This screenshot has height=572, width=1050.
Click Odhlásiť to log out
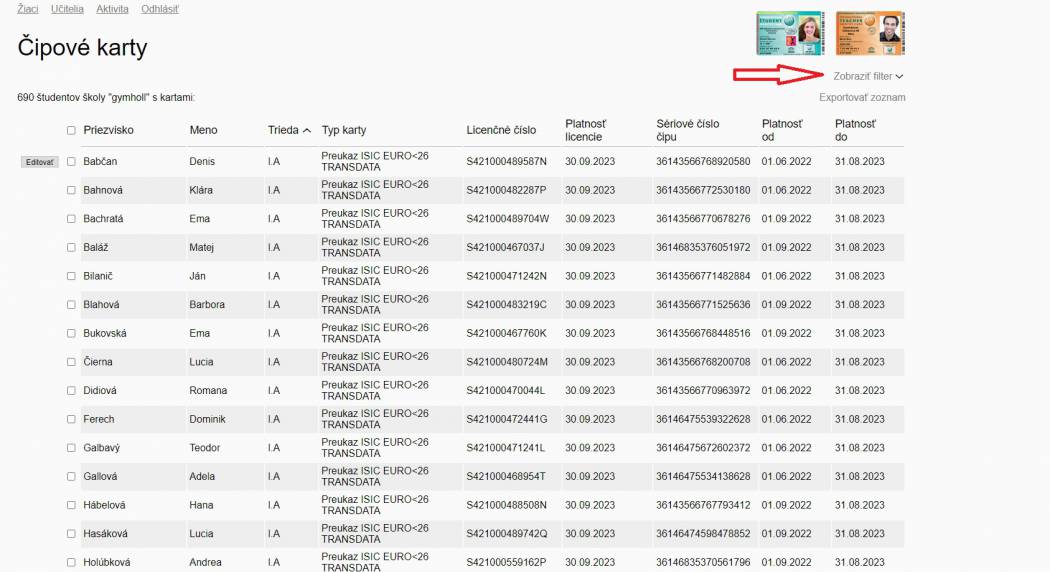click(159, 9)
